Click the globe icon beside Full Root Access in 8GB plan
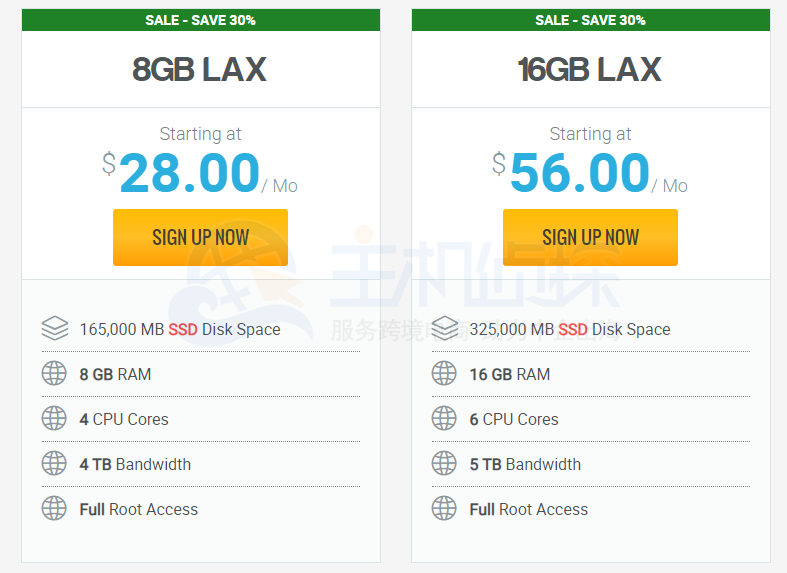Screen dimensions: 787x573 [x=54, y=509]
